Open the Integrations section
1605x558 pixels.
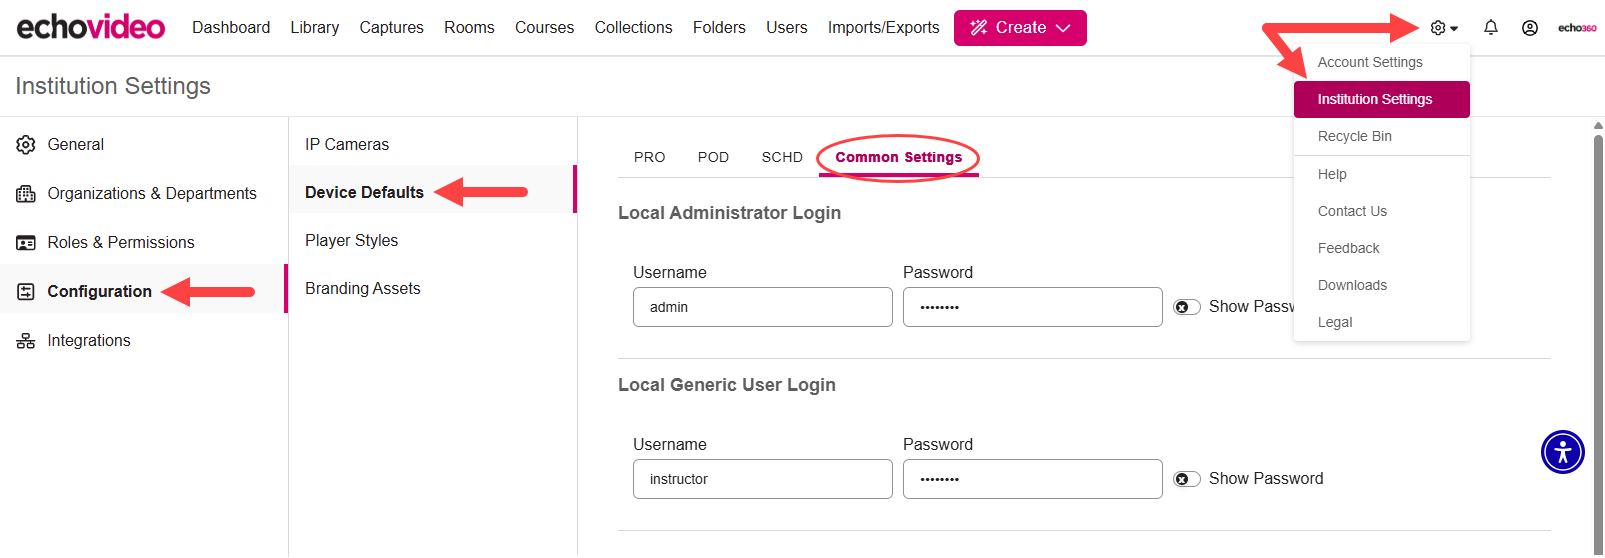pos(144,341)
